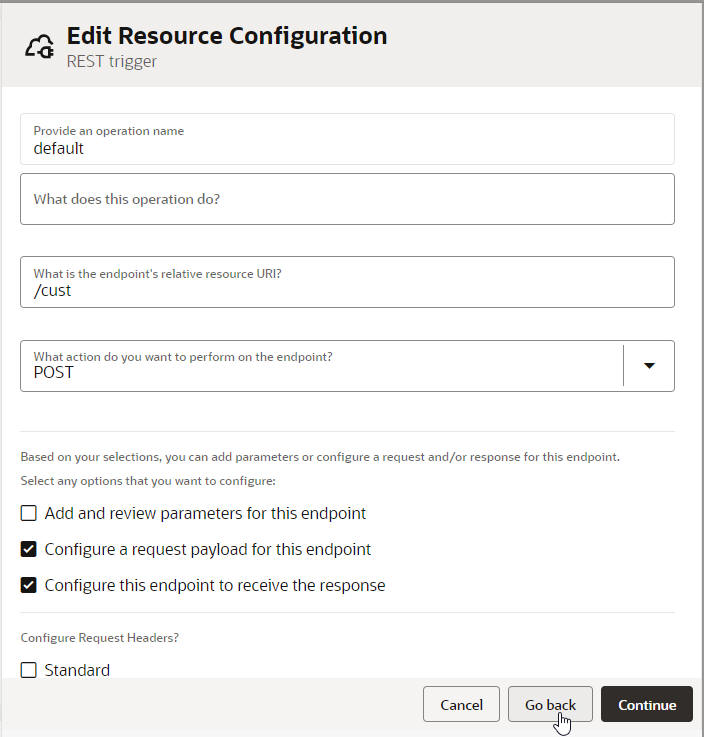Click the REST trigger cloud icon

(39, 46)
